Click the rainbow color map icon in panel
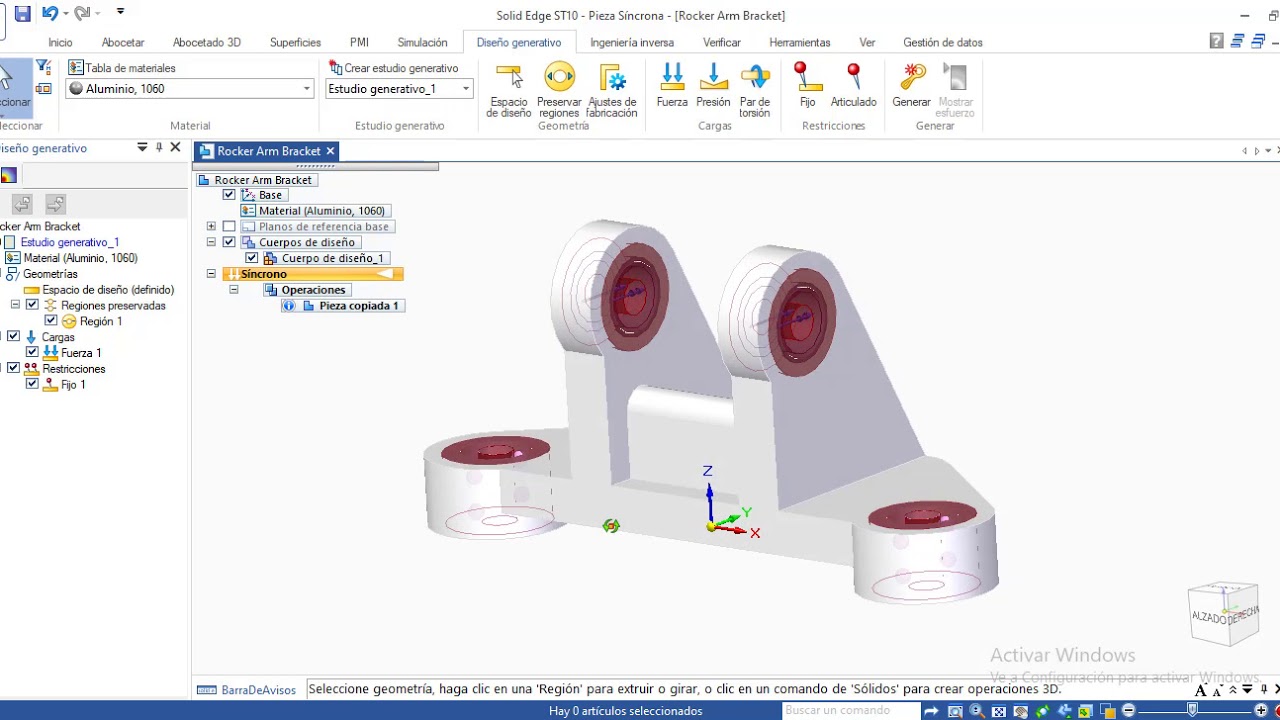 [9, 176]
